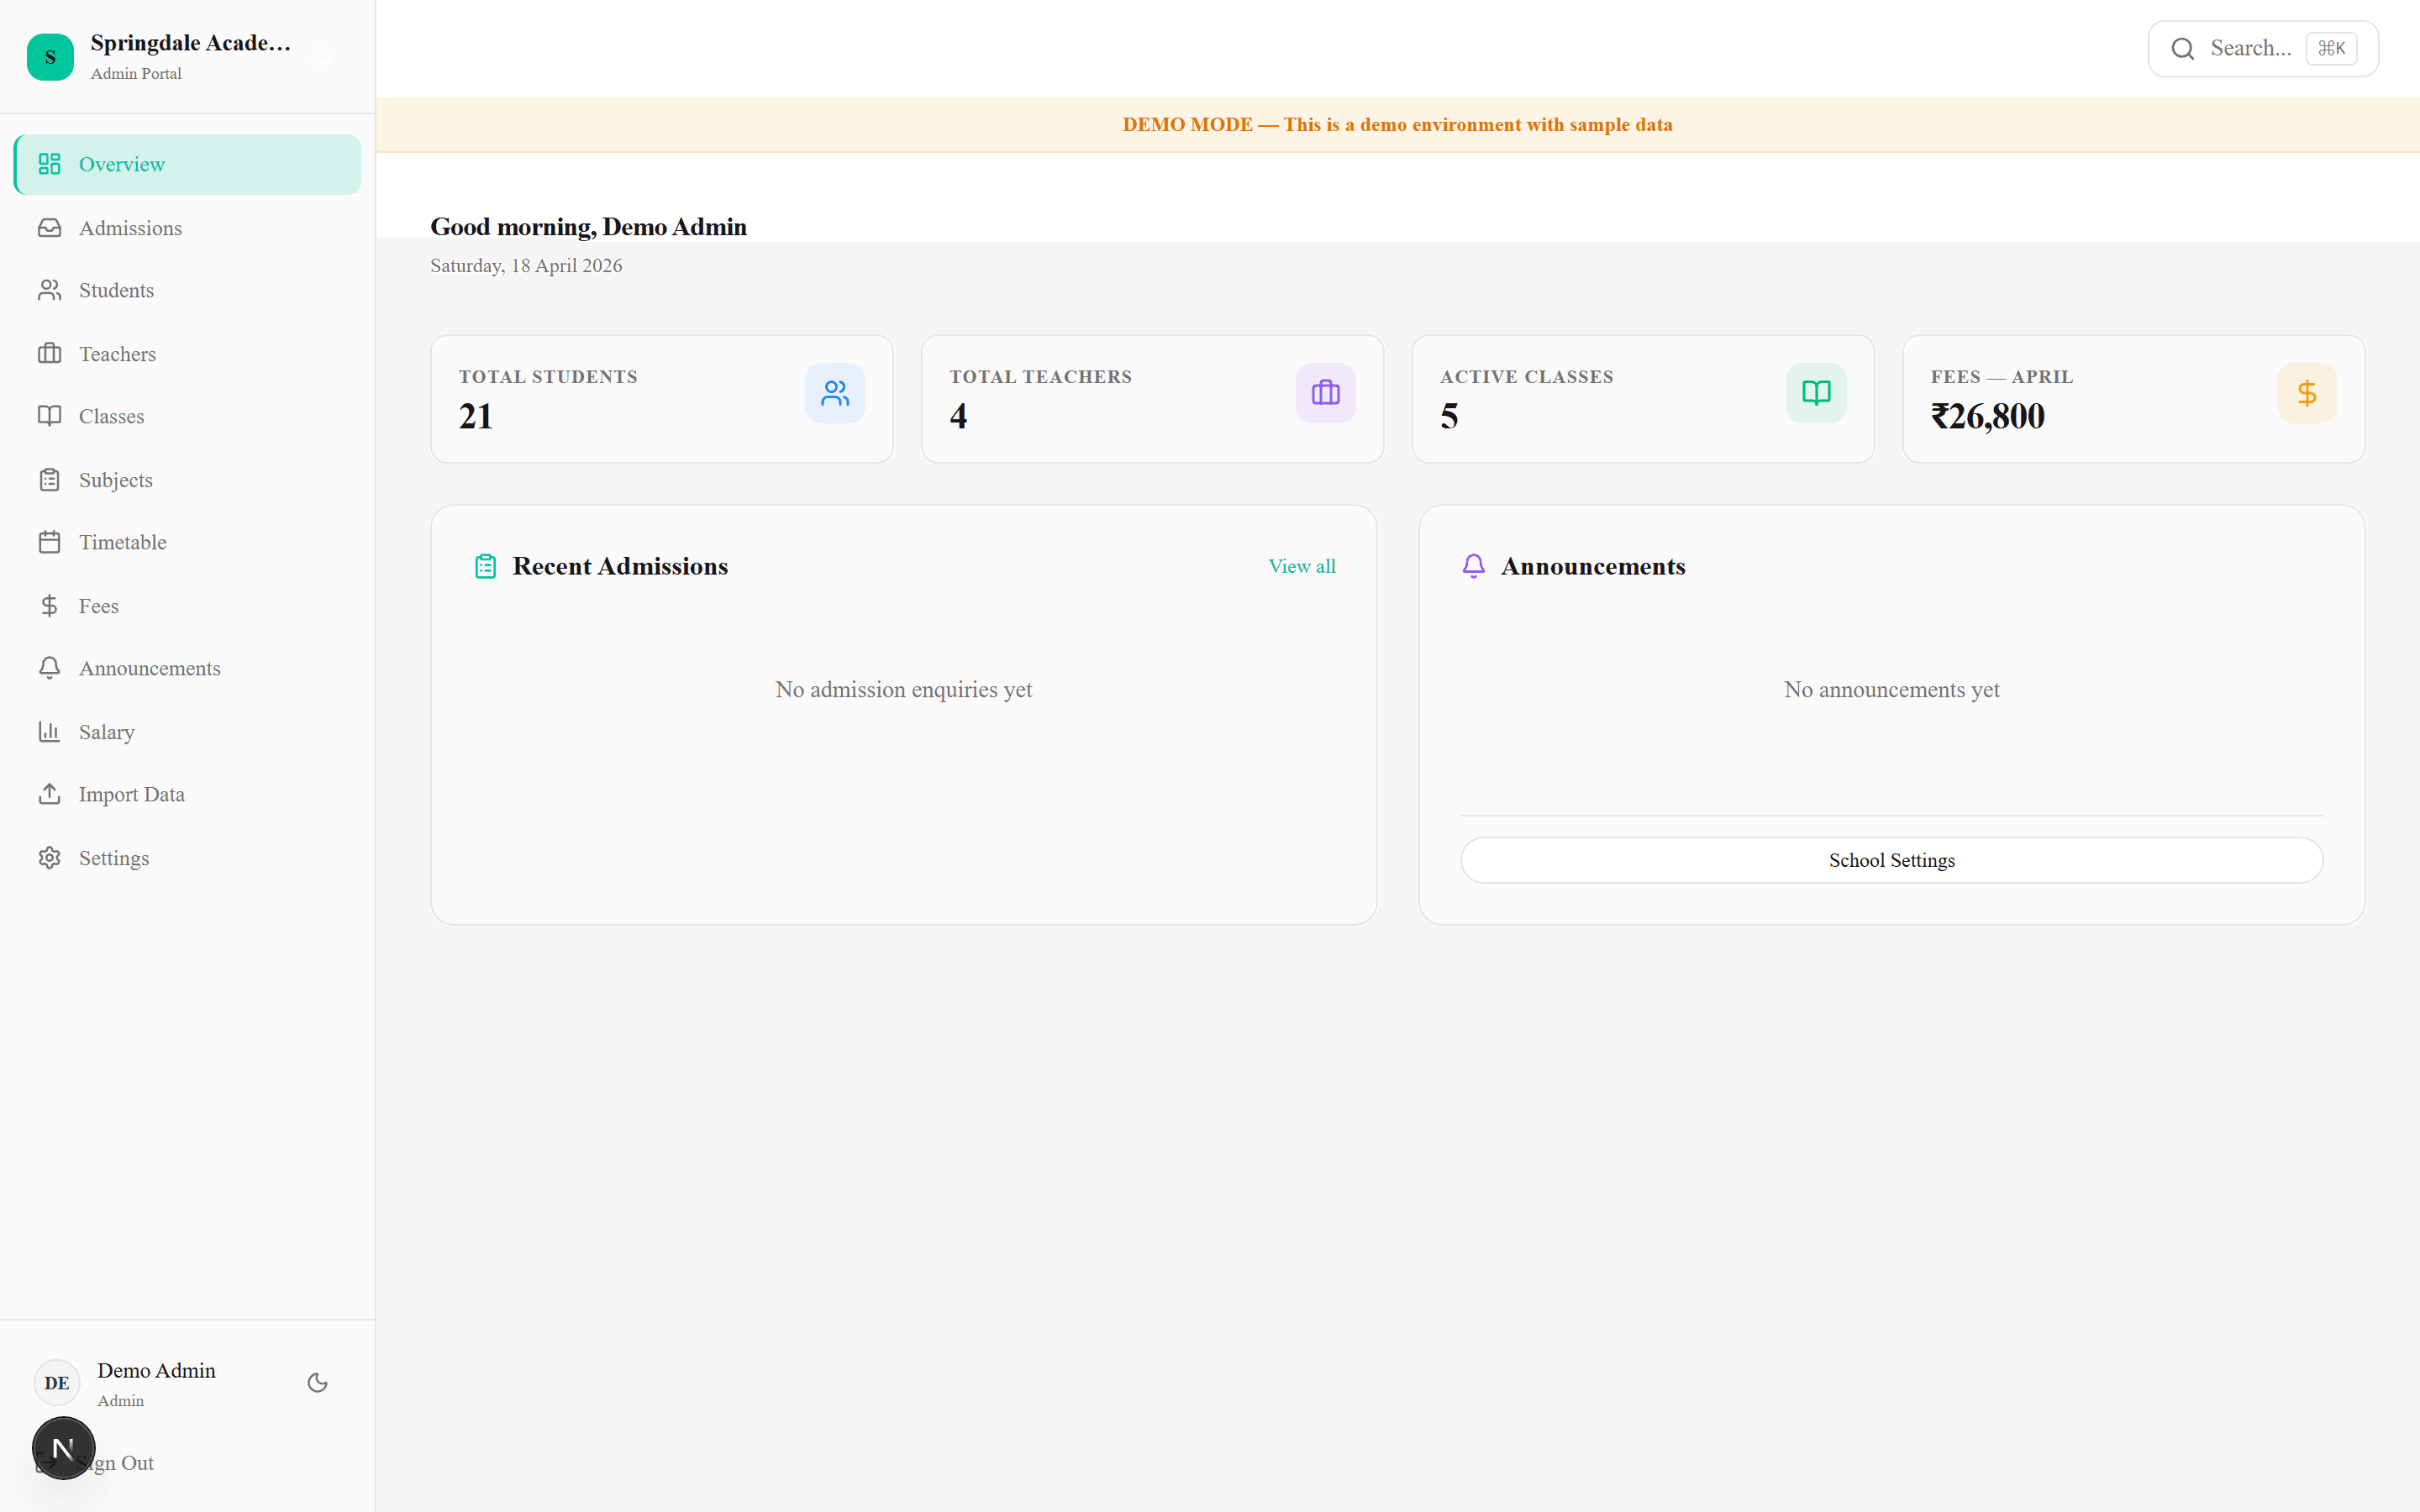Click the dollar icon on Fees April card
This screenshot has height=1512, width=2420.
tap(2307, 392)
